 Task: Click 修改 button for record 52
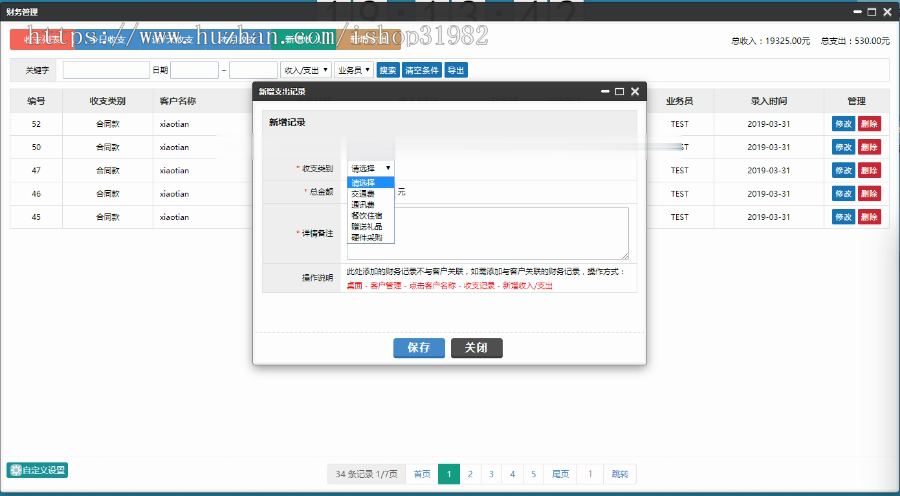point(842,124)
